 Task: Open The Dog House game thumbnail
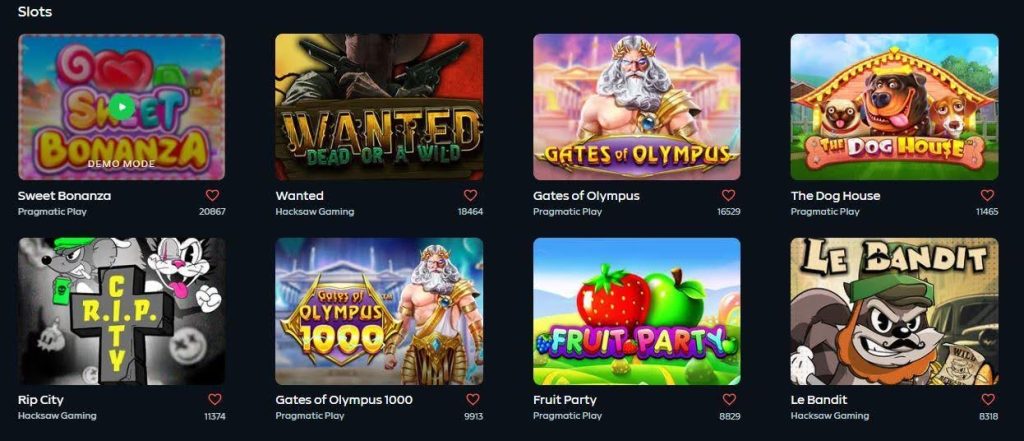tap(894, 107)
